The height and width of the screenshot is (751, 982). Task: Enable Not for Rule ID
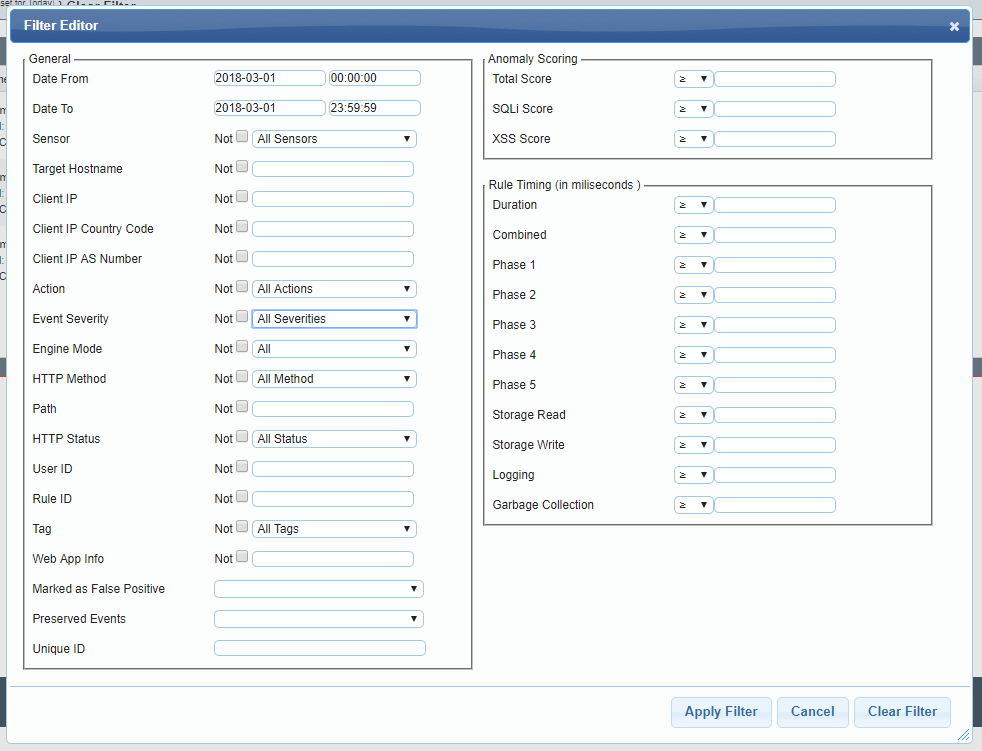(x=242, y=497)
